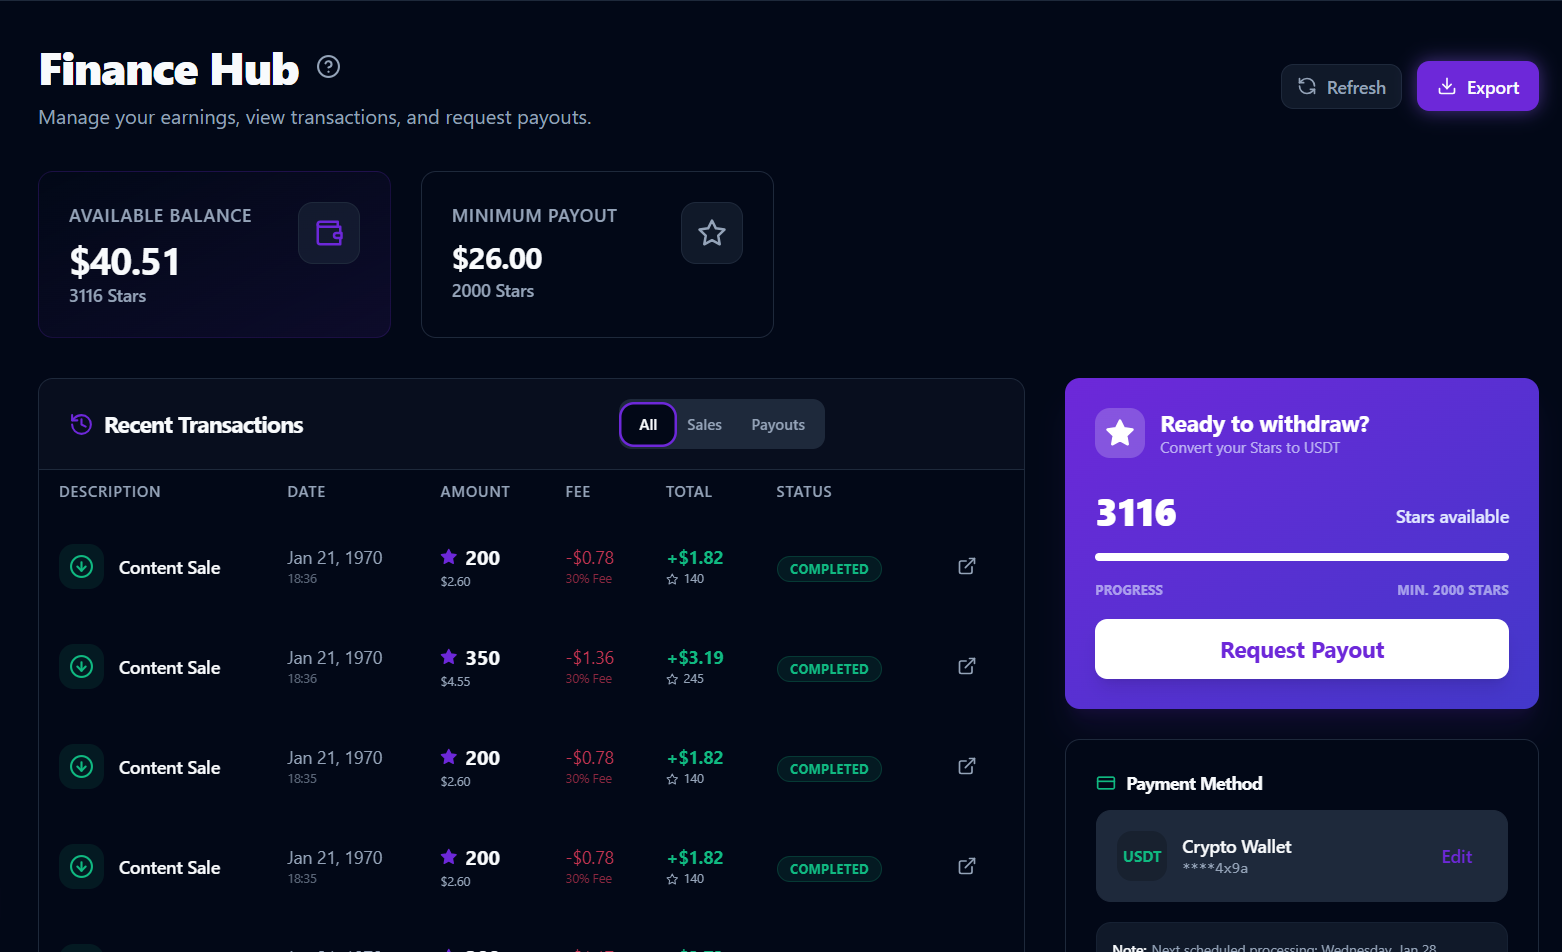Switch to the Payouts tab
Image resolution: width=1562 pixels, height=952 pixels.
point(778,424)
